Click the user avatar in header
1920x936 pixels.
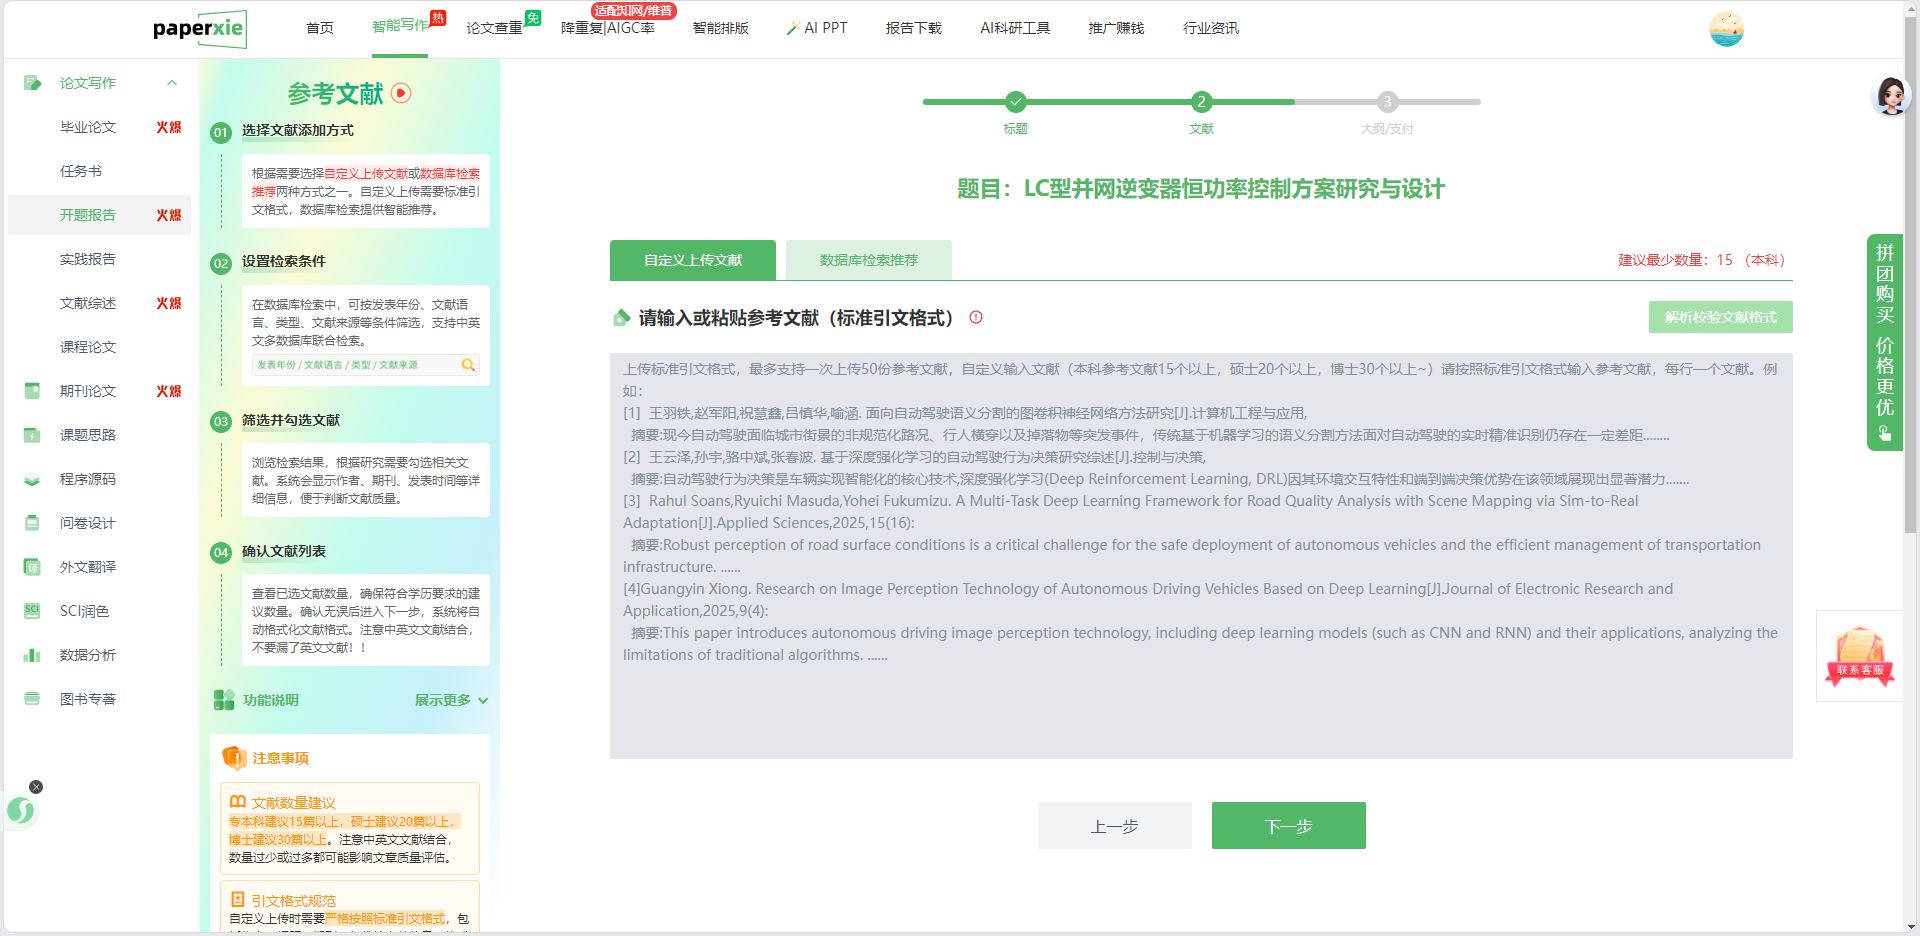coord(1726,29)
